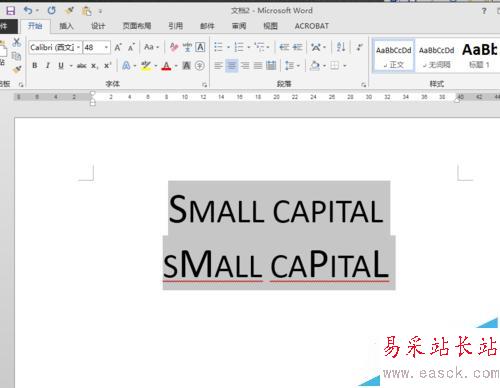Apply yellow text highlight color
Viewport: 500px width, 388px height.
pos(146,66)
